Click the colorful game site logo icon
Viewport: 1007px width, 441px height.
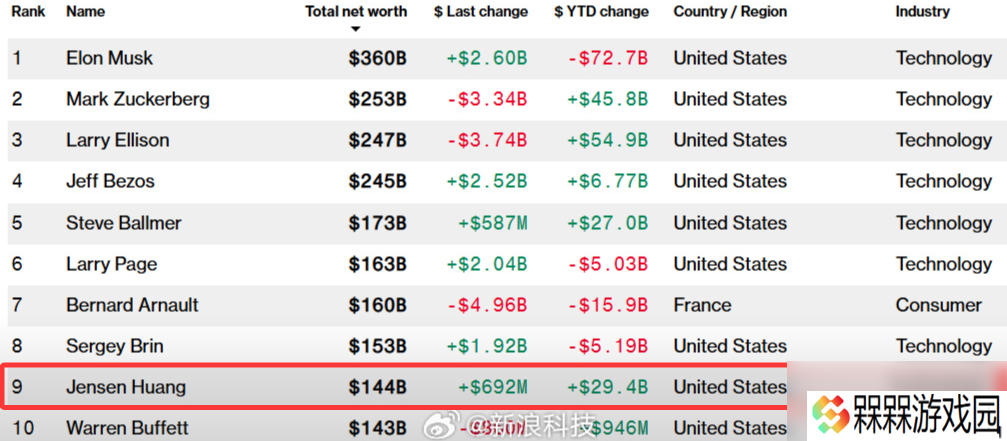coord(829,414)
